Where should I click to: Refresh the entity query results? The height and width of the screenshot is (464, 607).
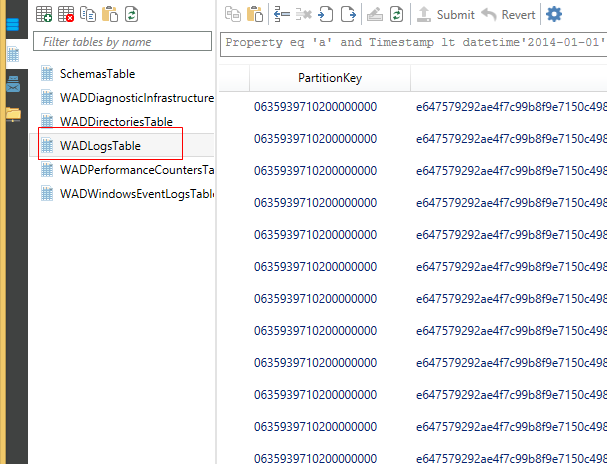(396, 14)
